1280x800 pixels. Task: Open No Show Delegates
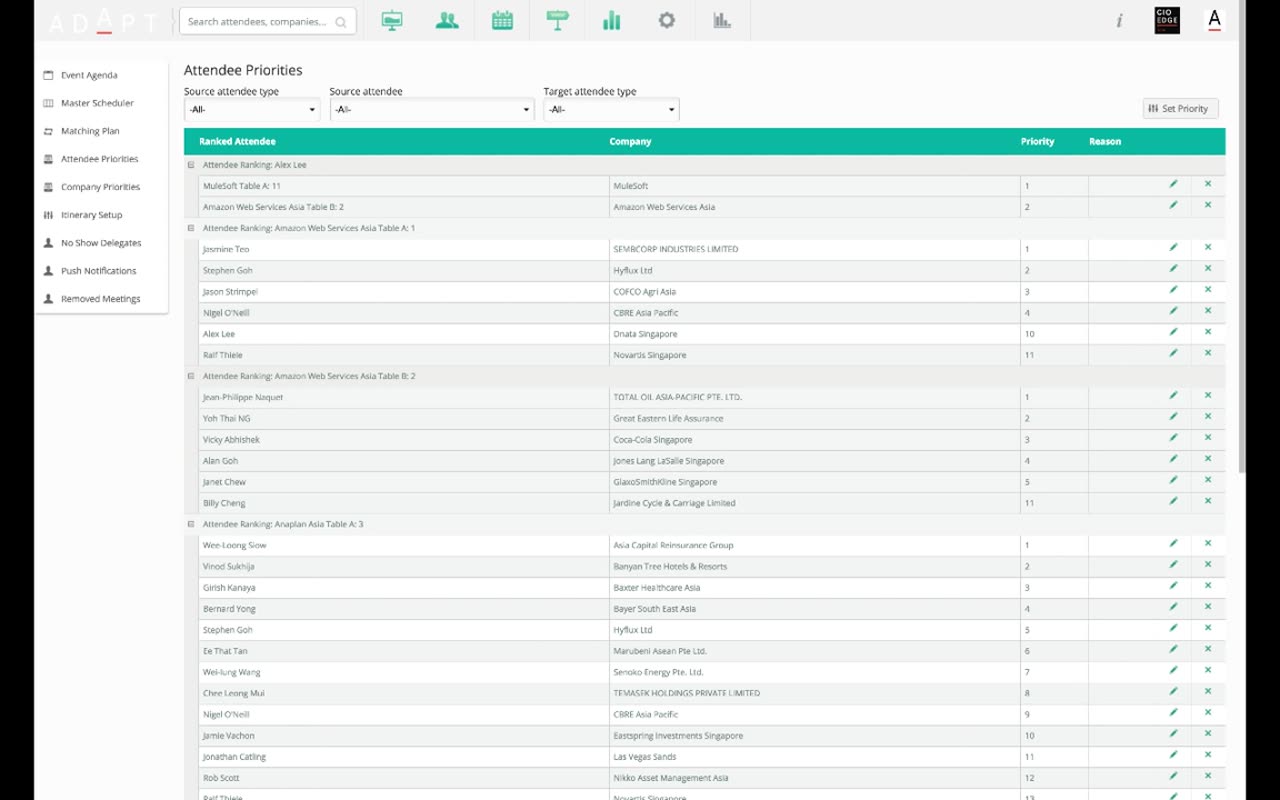[101, 243]
